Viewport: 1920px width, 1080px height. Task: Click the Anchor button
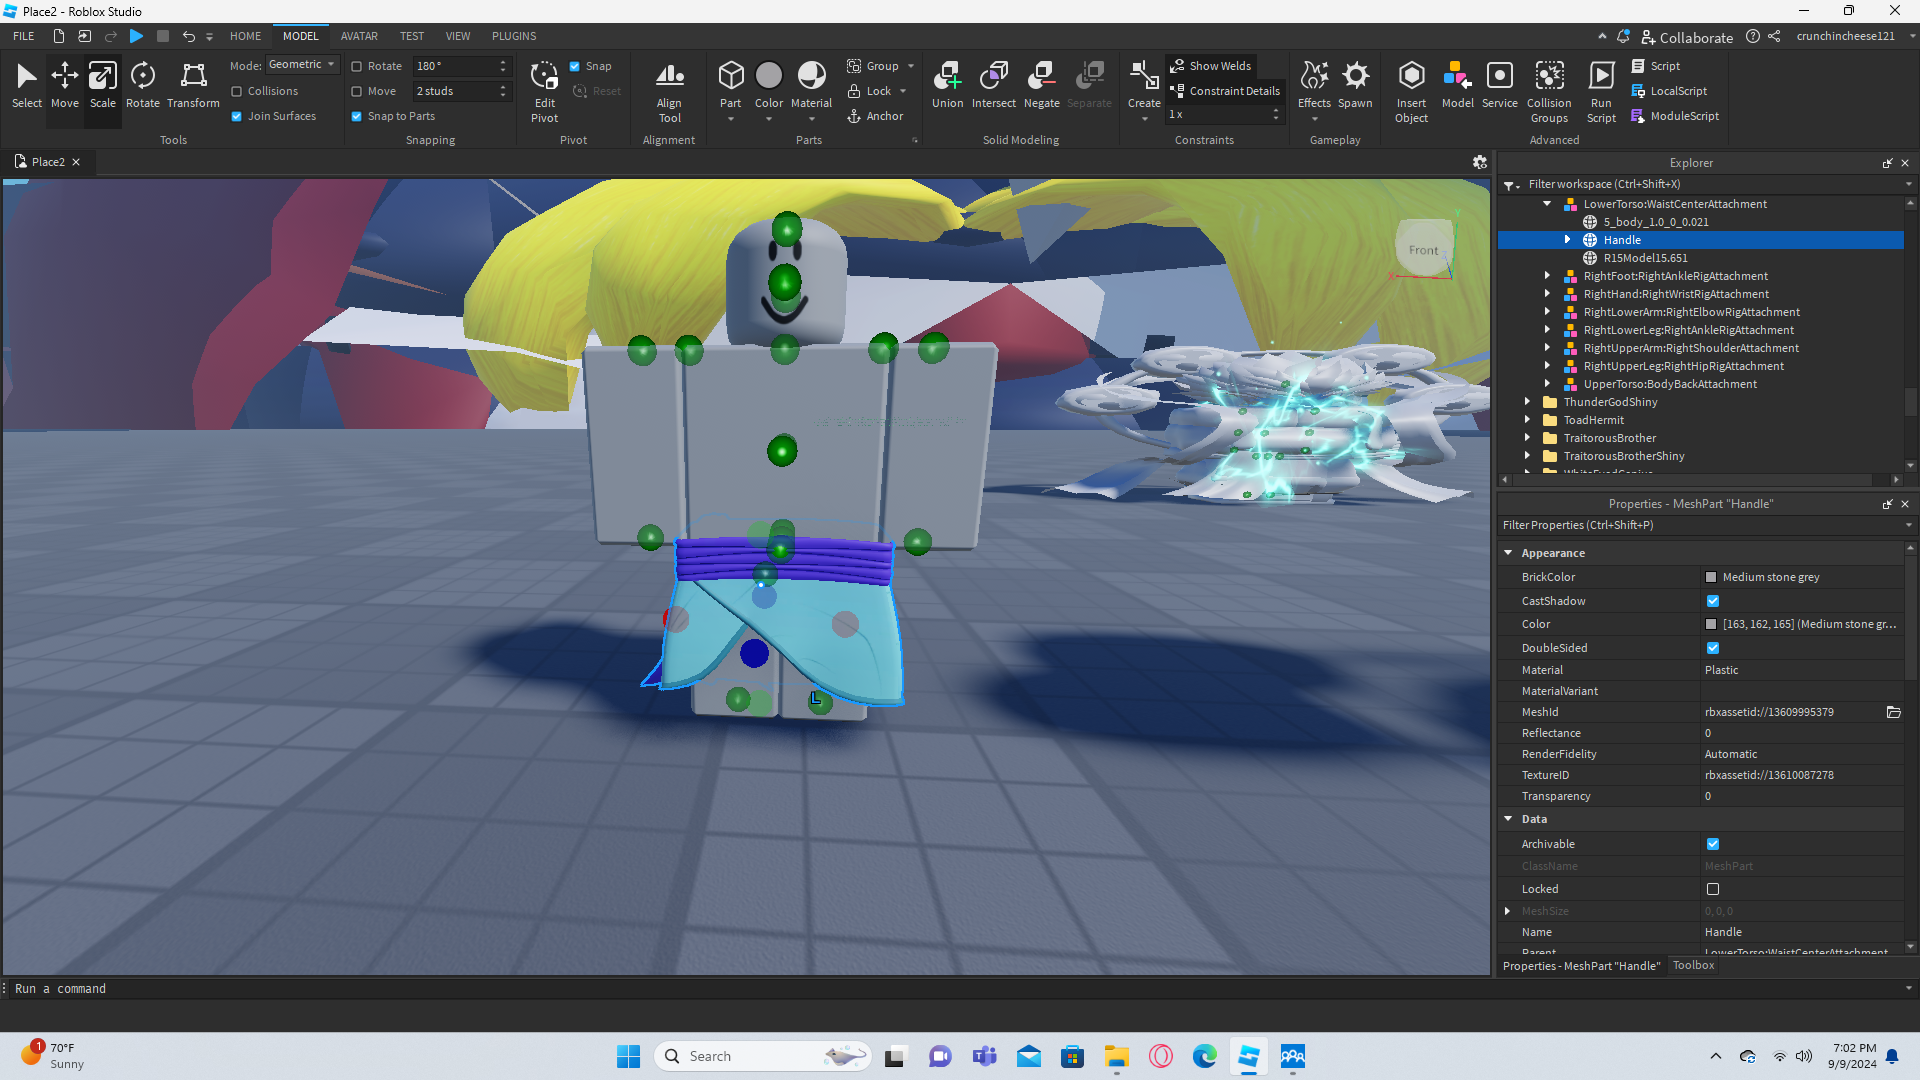[x=875, y=116]
